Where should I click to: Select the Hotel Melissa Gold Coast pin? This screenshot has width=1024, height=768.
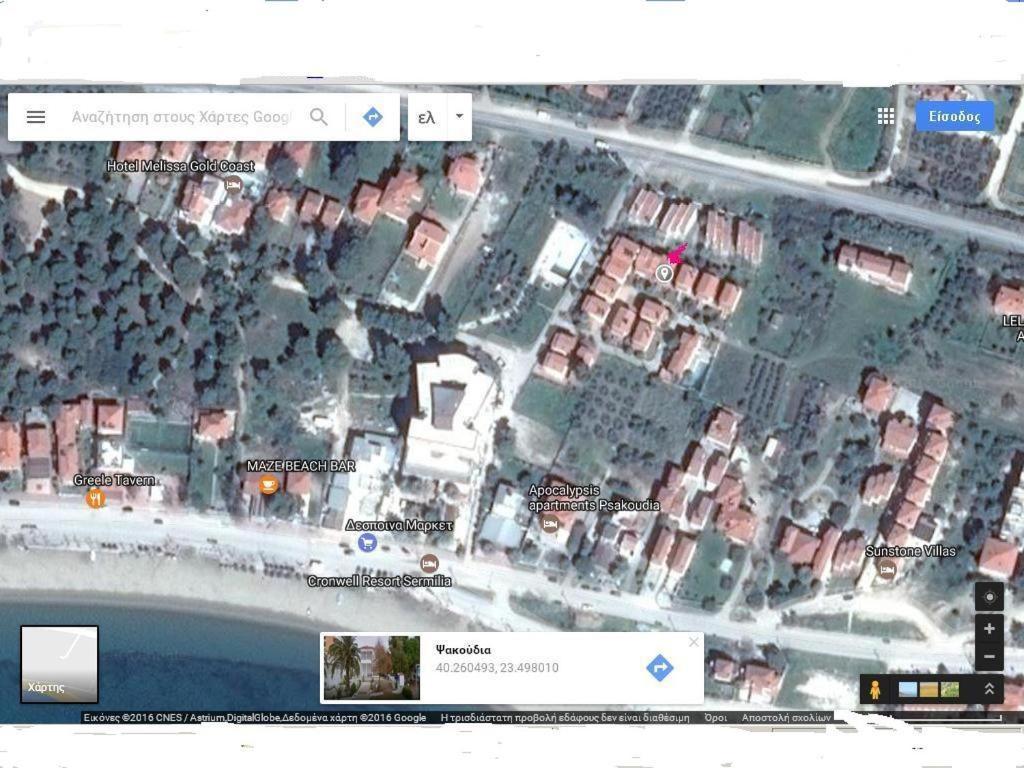click(x=233, y=185)
